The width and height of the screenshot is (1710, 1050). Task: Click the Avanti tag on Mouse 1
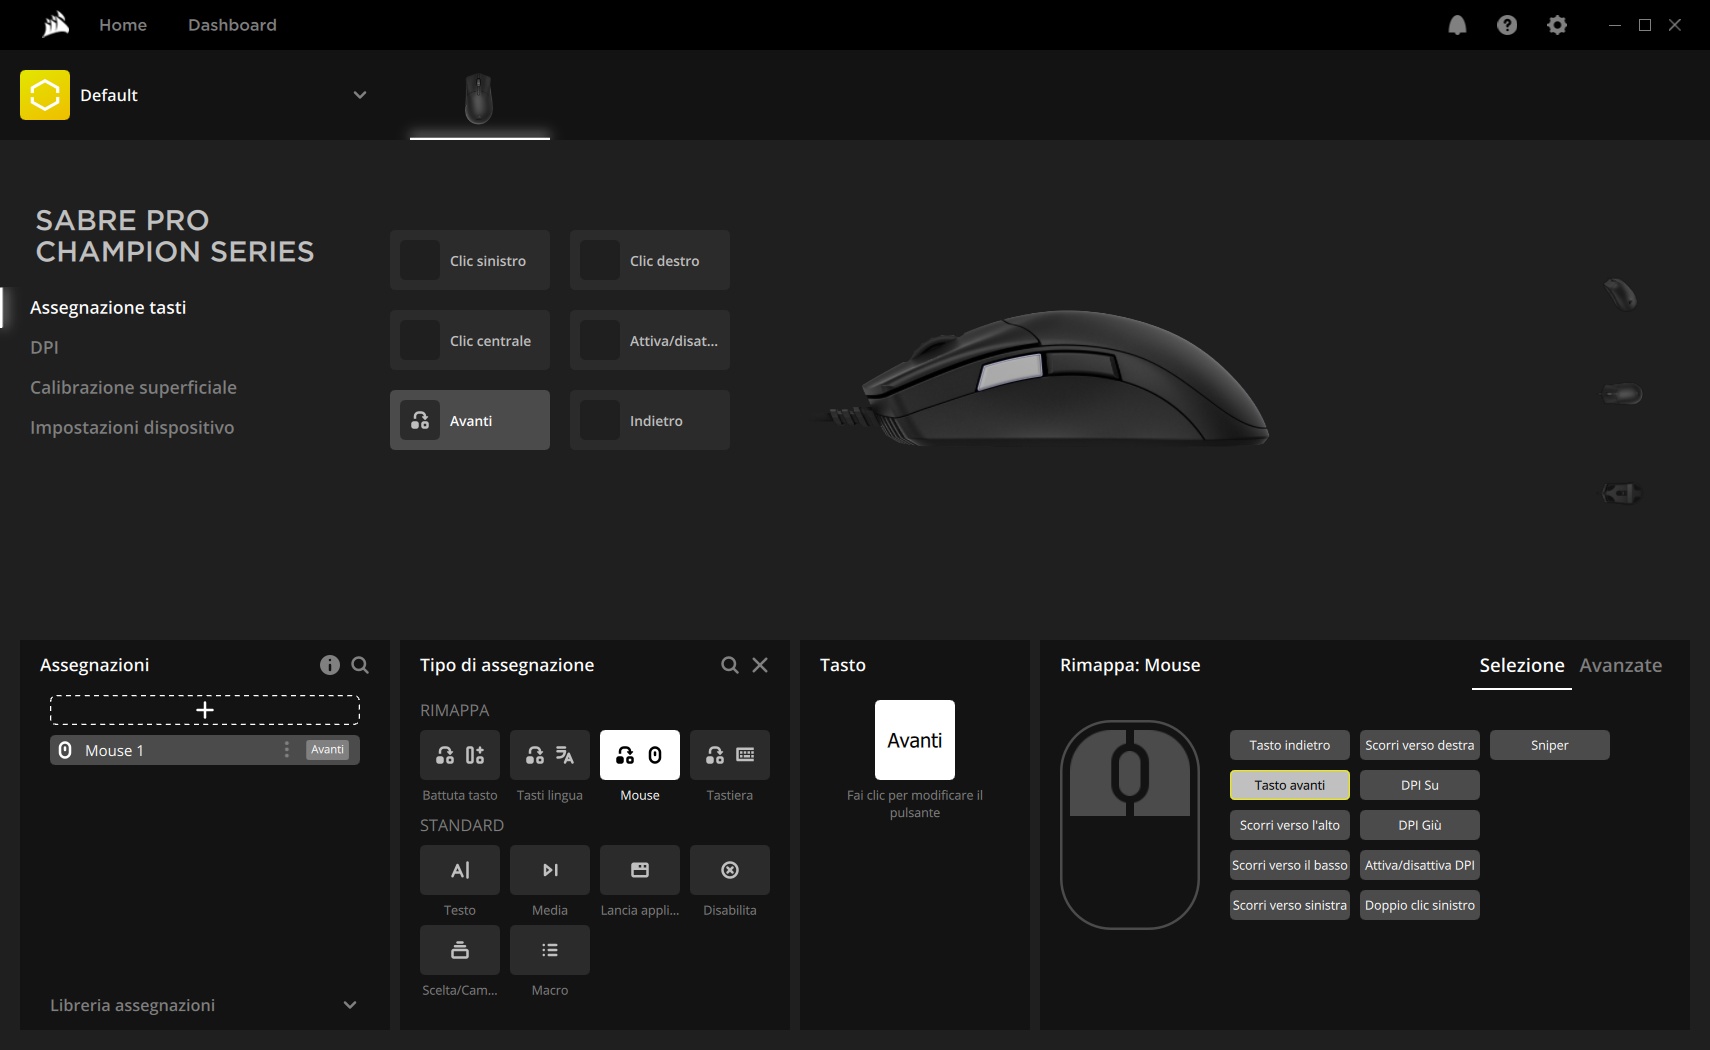[327, 750]
